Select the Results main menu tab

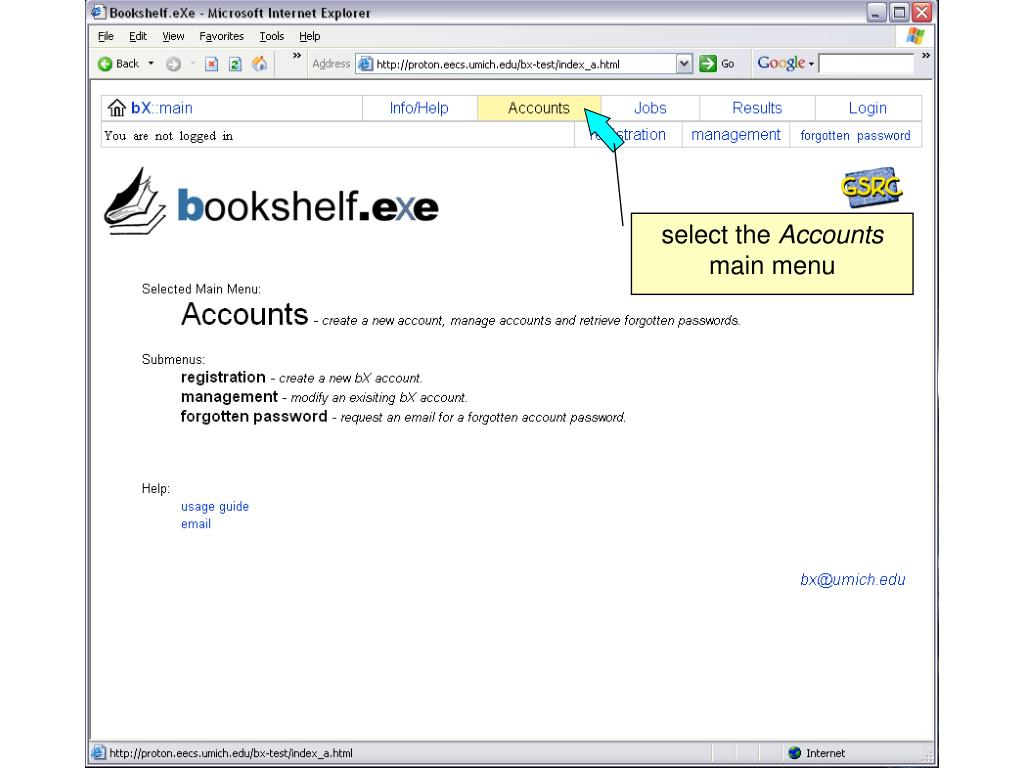coord(757,108)
